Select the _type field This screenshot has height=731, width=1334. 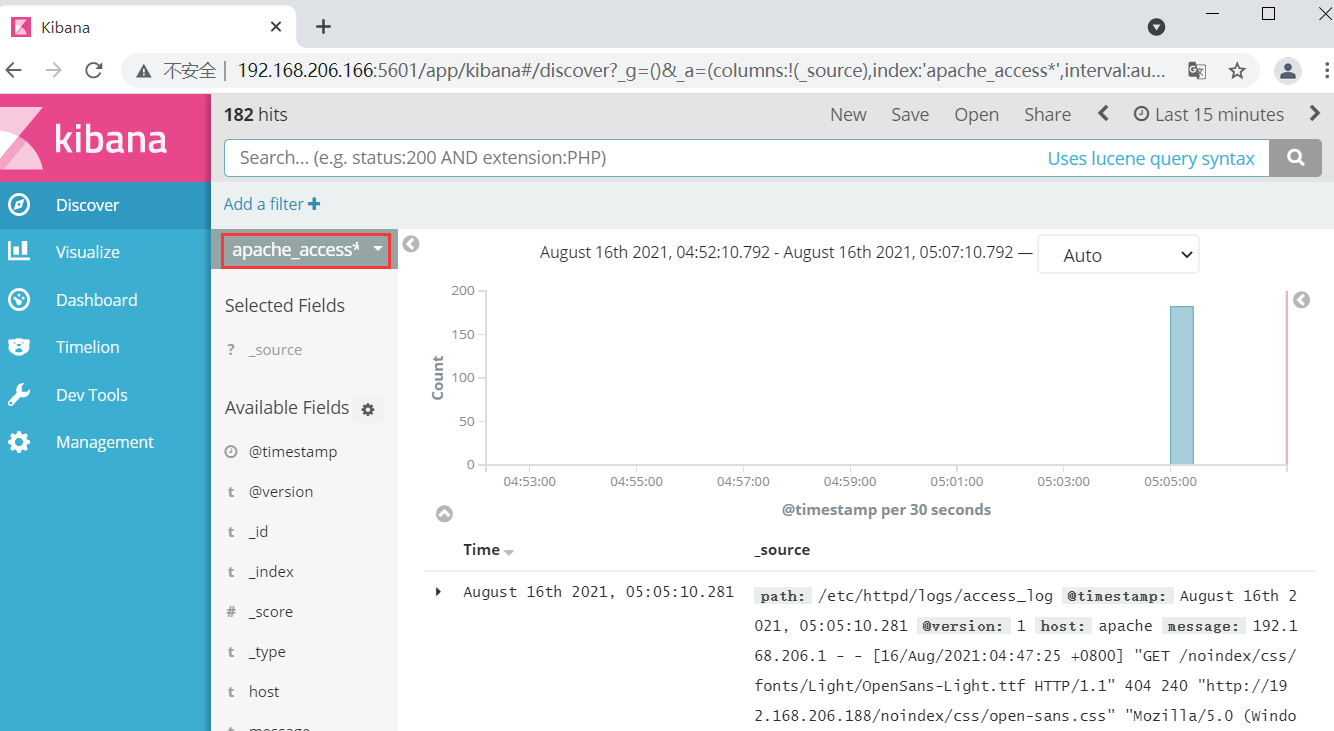(x=267, y=652)
